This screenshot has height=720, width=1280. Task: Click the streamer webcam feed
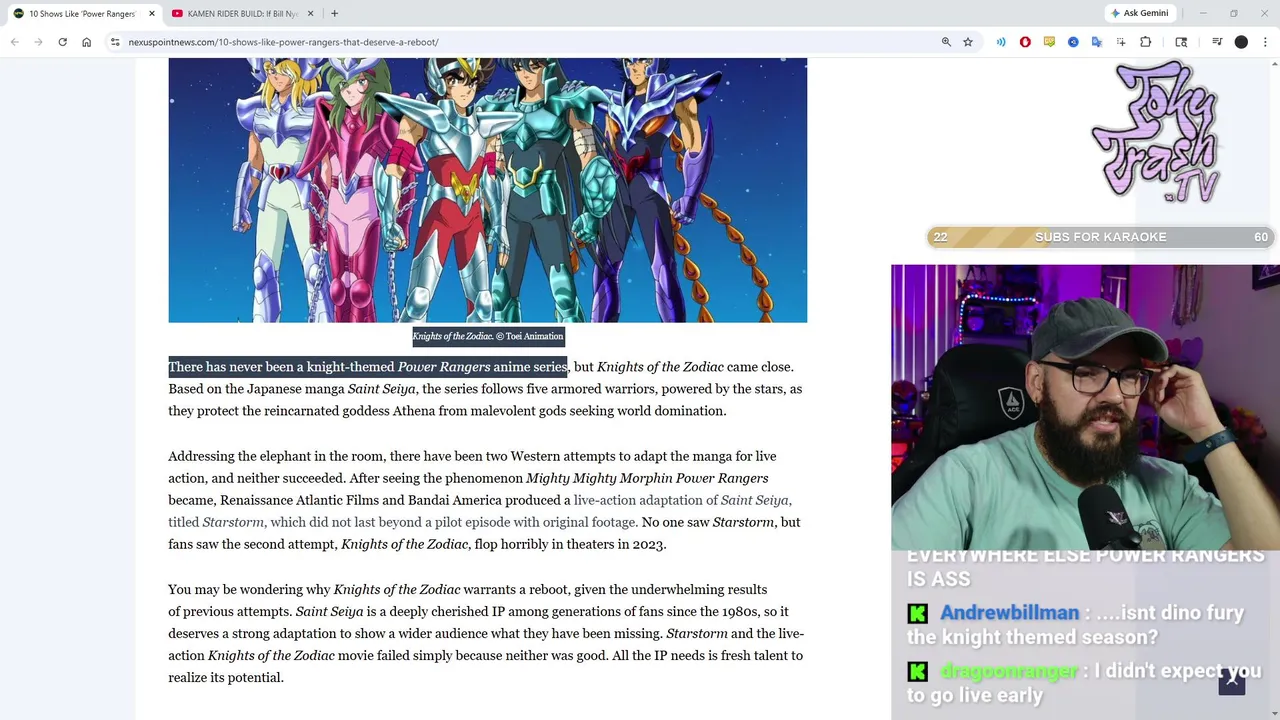point(1085,407)
